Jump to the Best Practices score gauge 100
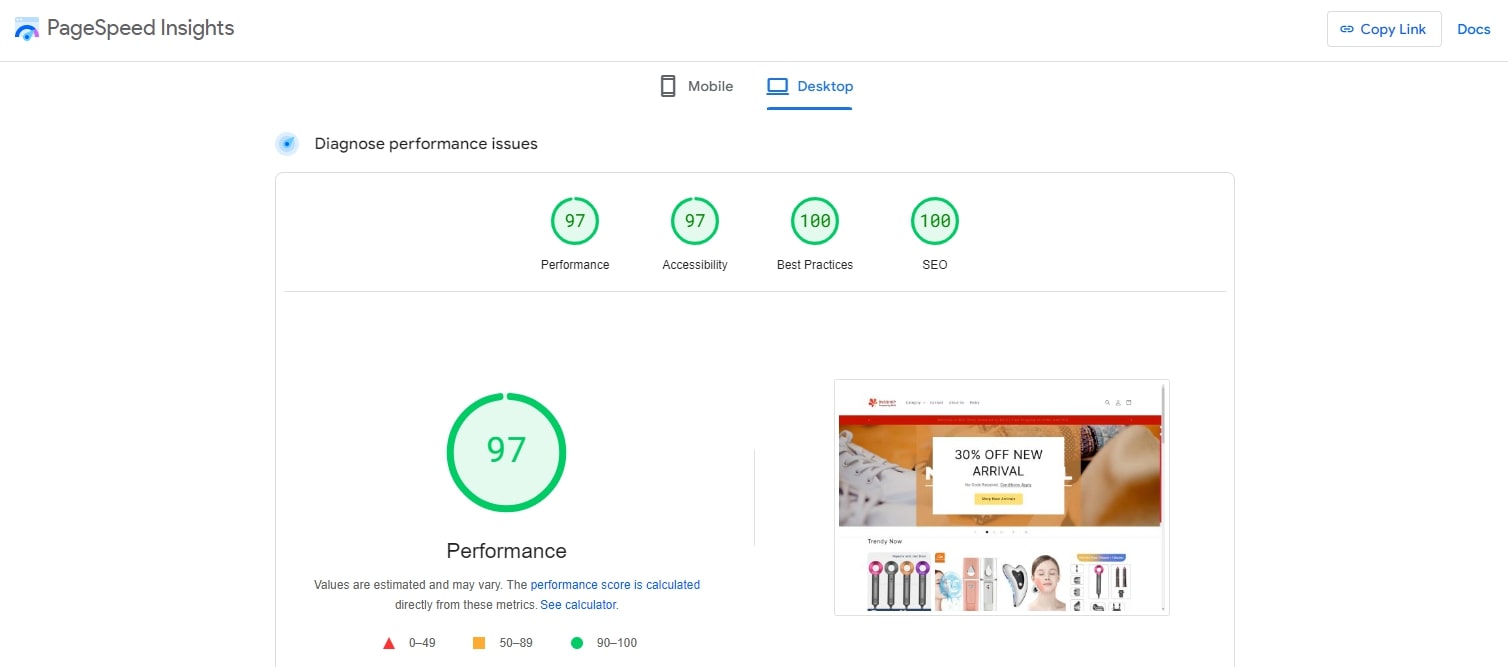This screenshot has width=1508, height=667. point(815,221)
